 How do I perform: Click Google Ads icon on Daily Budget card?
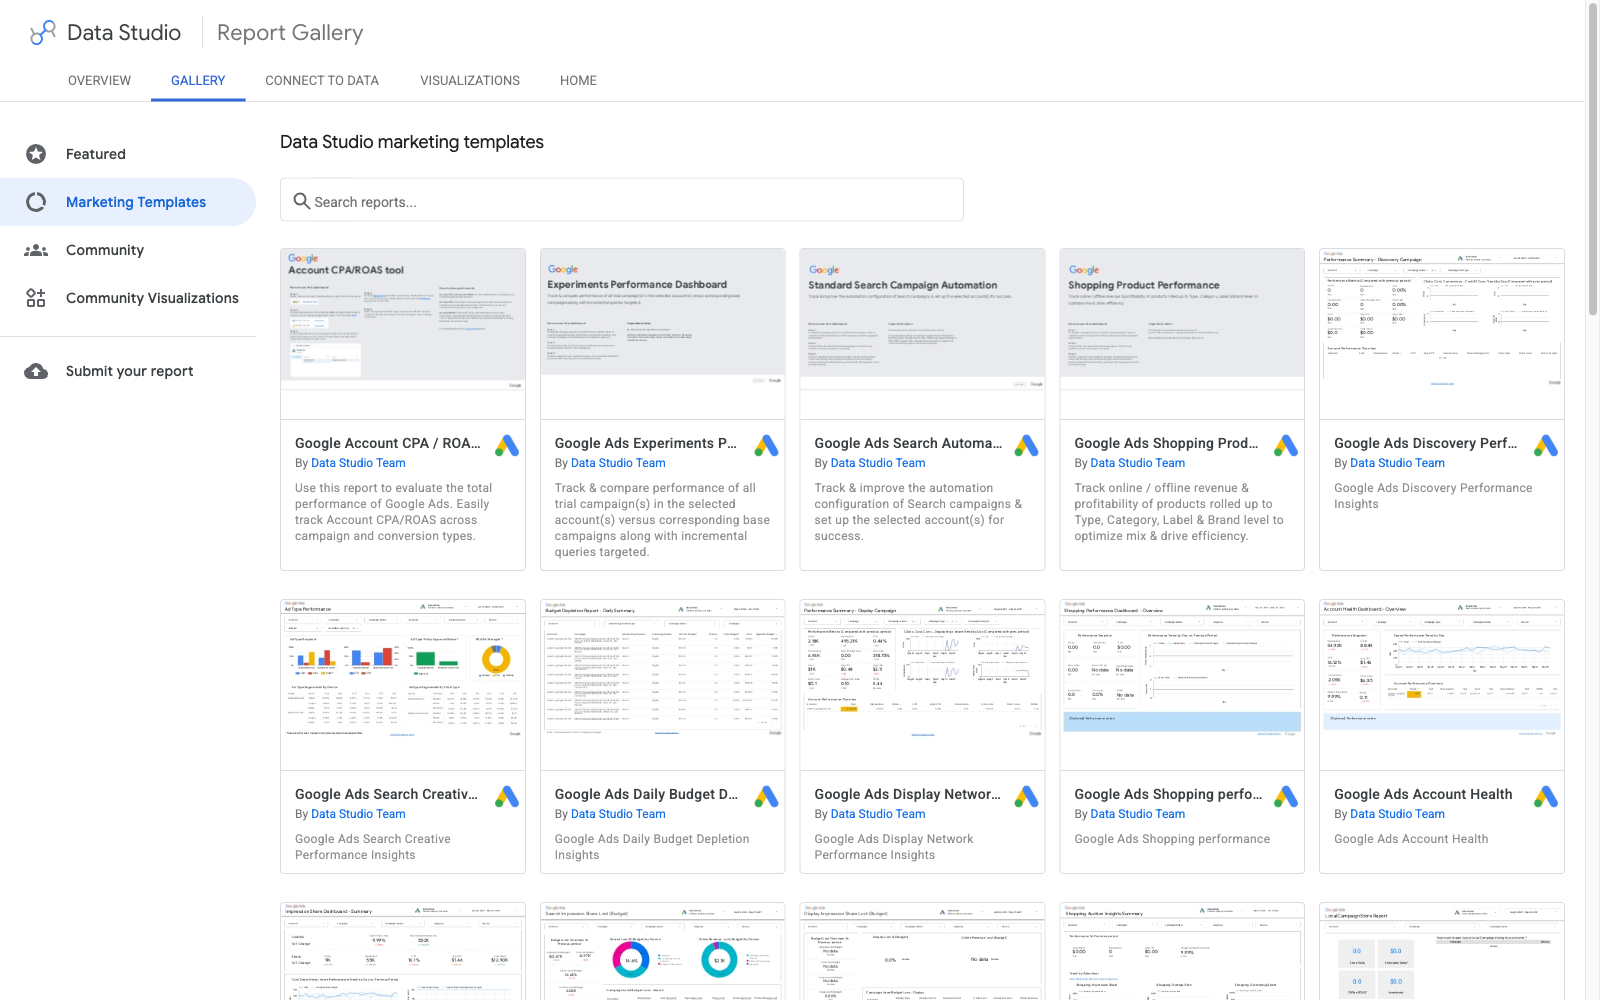[767, 797]
